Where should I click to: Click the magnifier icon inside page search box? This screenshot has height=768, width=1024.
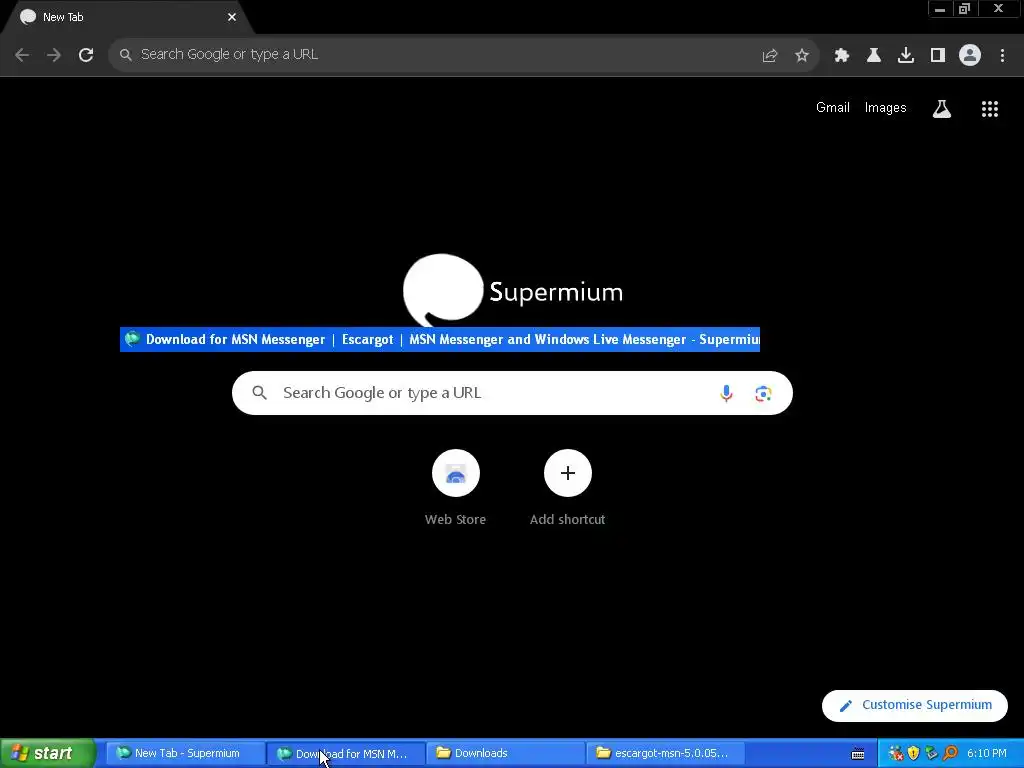pyautogui.click(x=260, y=393)
